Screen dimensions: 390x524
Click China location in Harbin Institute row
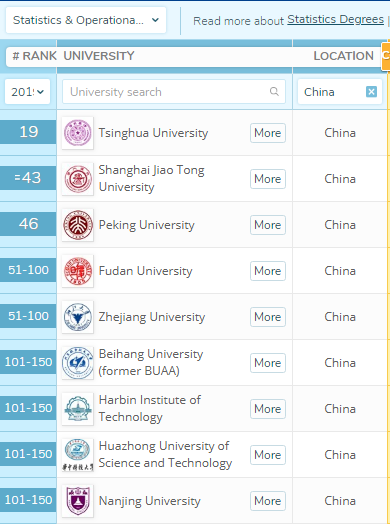[340, 409]
